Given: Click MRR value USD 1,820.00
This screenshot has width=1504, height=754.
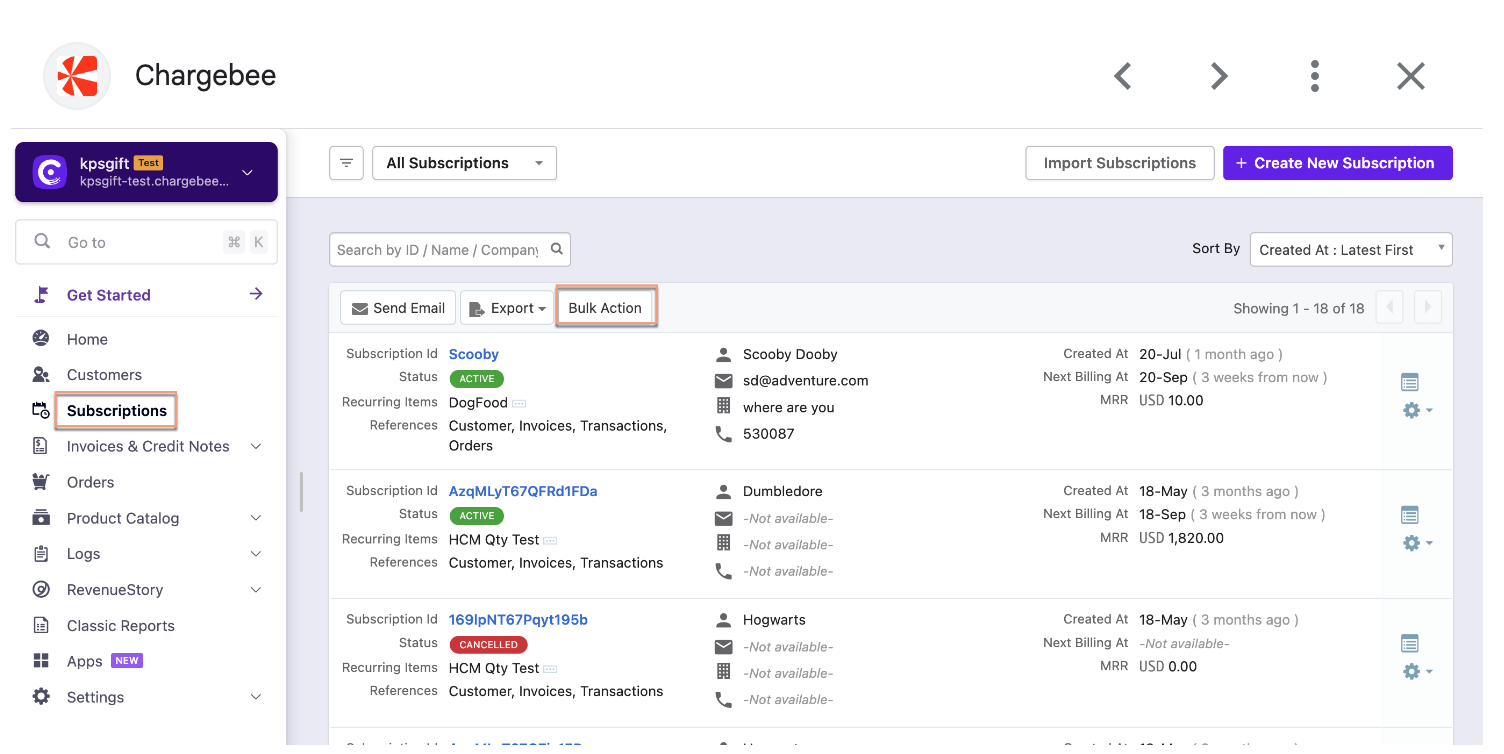Looking at the screenshot, I should [1181, 538].
